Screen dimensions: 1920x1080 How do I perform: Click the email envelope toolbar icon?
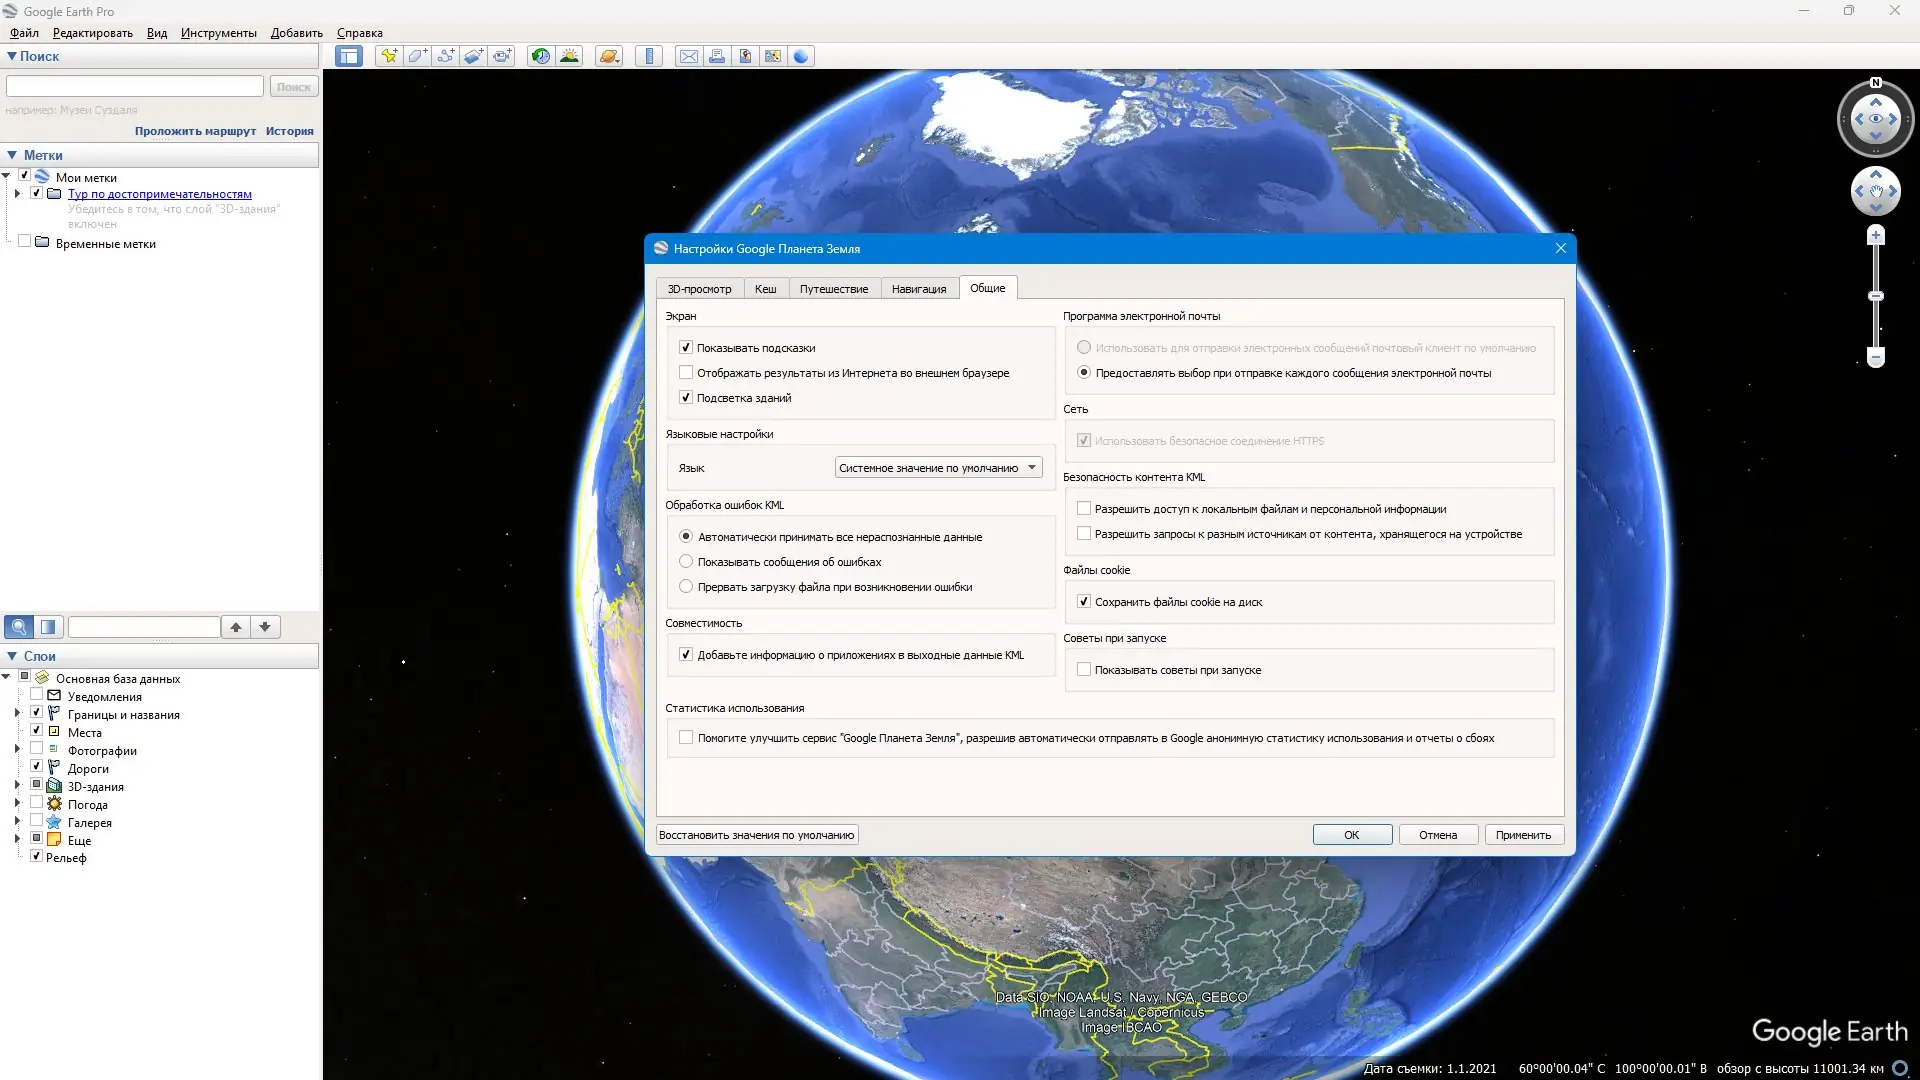[x=689, y=56]
